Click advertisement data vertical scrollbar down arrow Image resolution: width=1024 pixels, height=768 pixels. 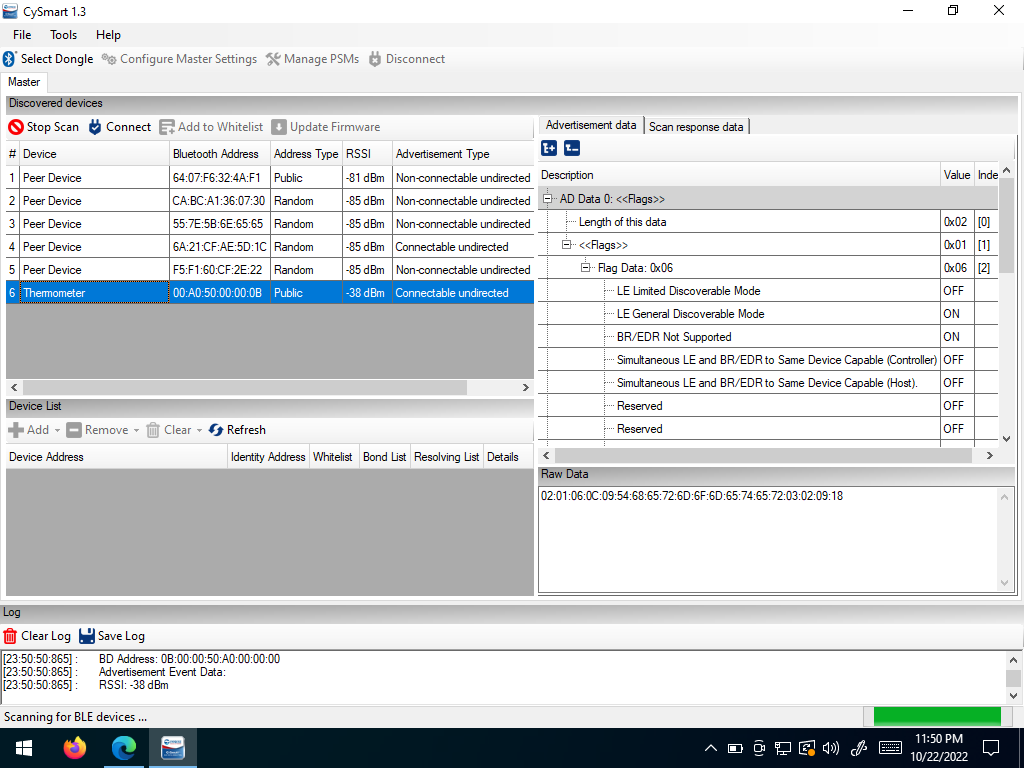click(x=1006, y=439)
